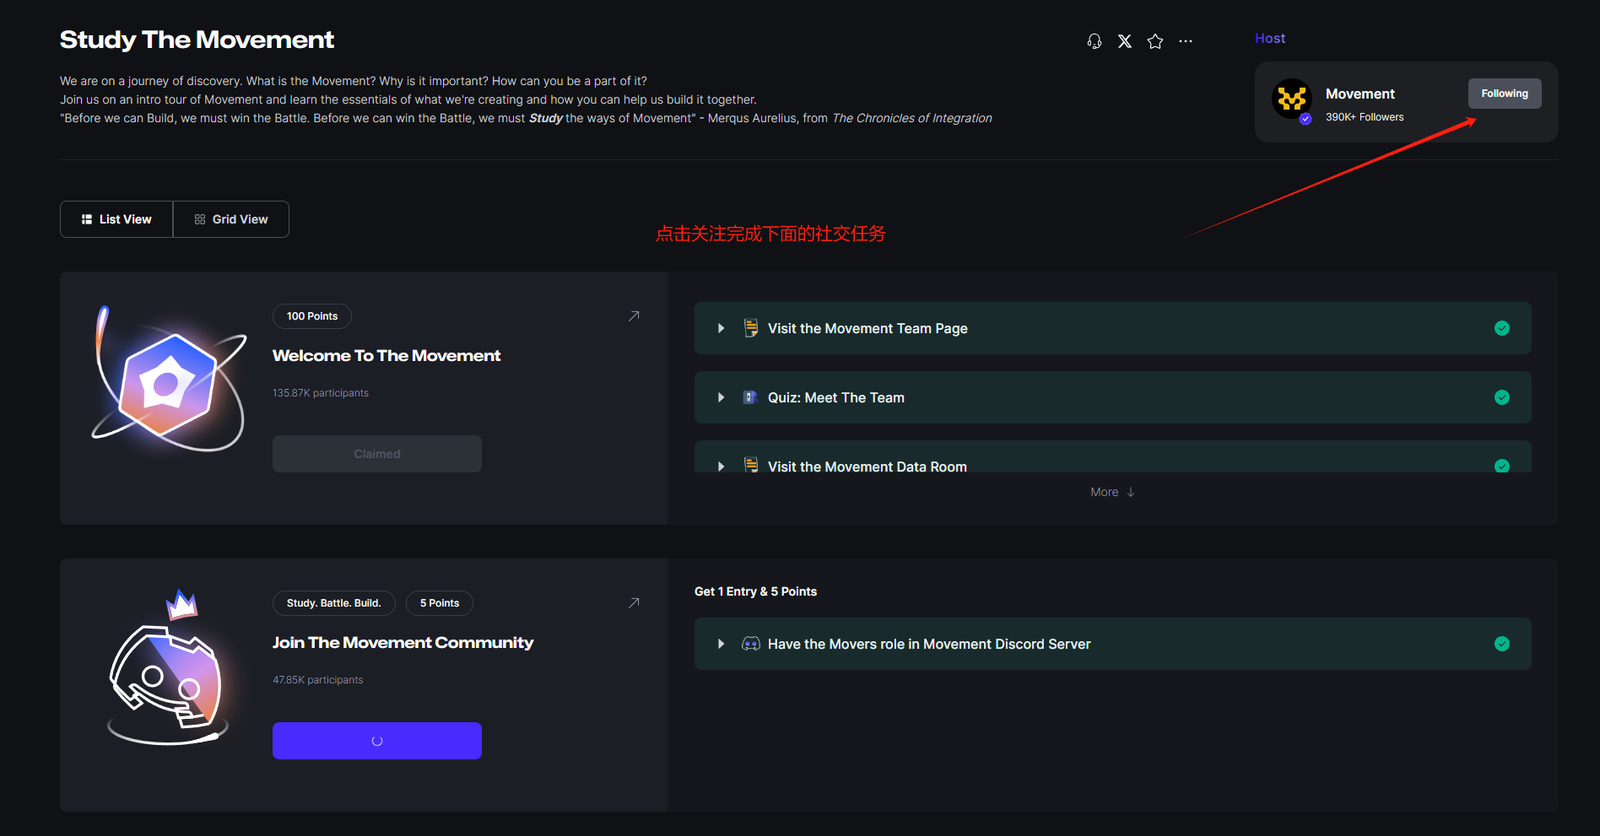The height and width of the screenshot is (836, 1600).
Task: Click the document icon beside Visit the Movement Data Room
Action: click(x=750, y=465)
